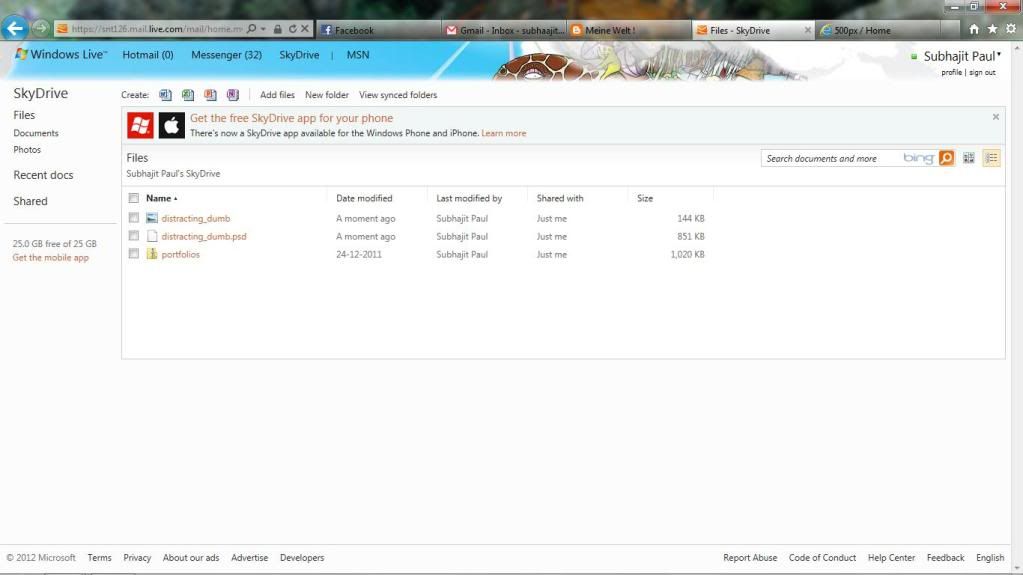Open Messenger (32) in the header
1023x575 pixels.
click(x=226, y=55)
